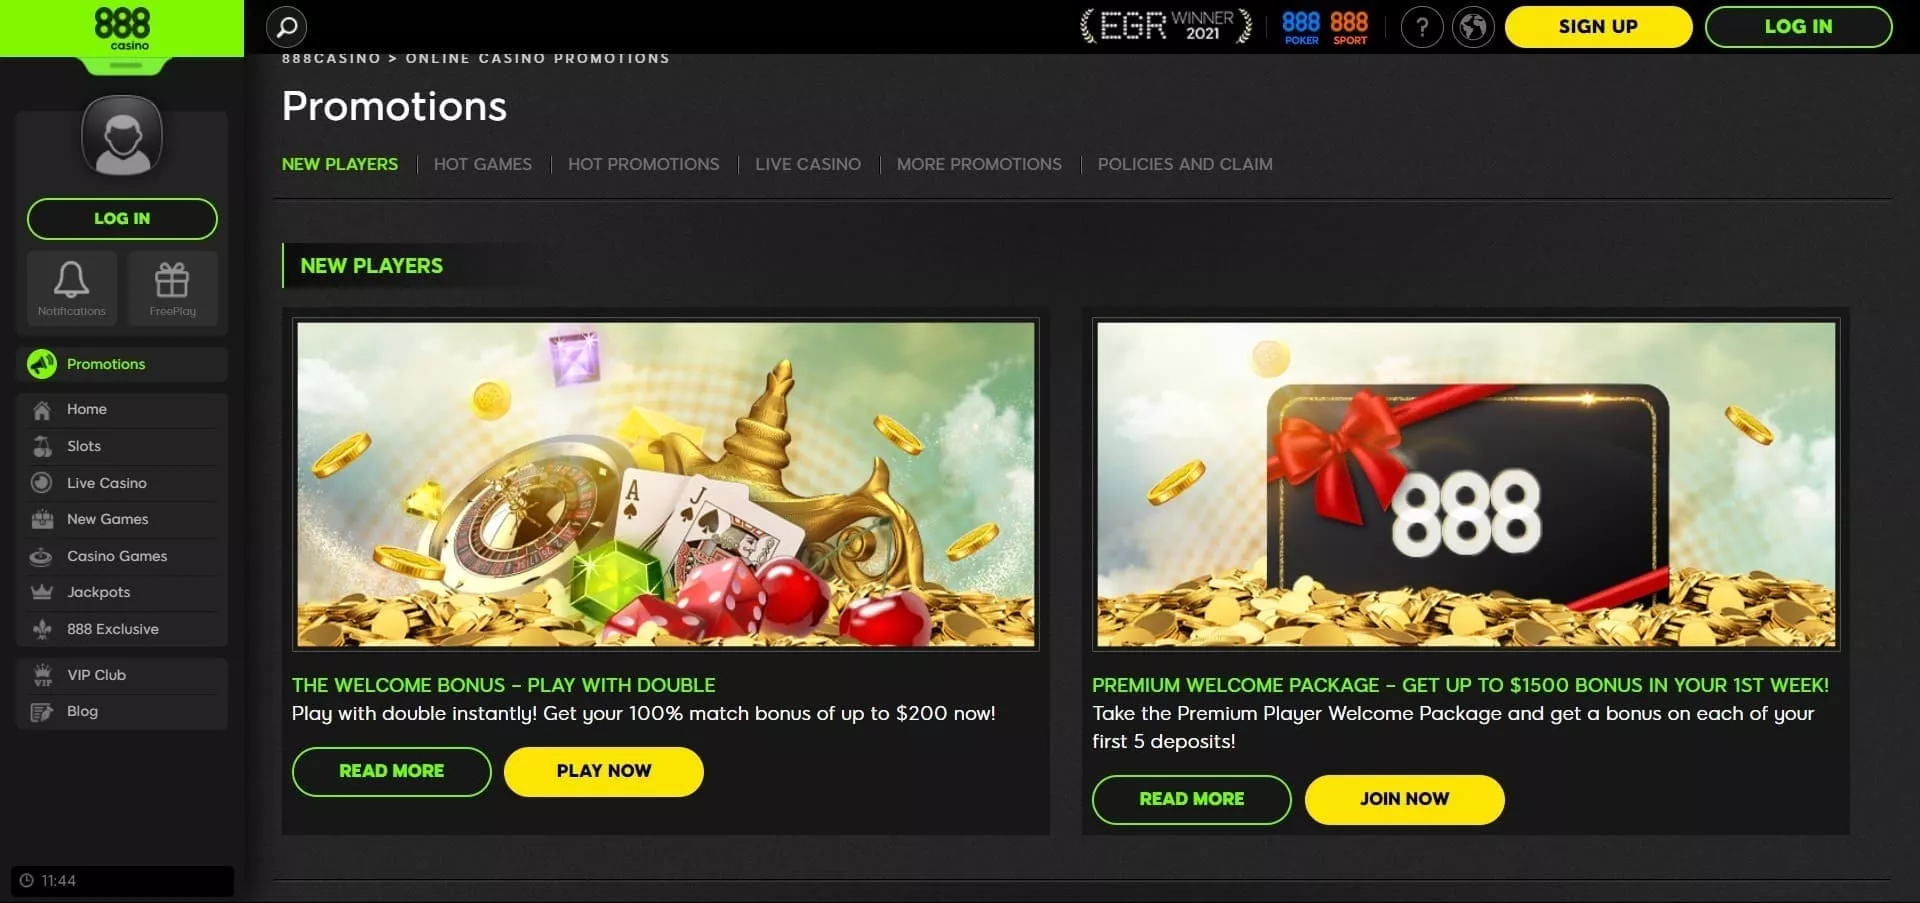Viewport: 1920px width, 903px height.
Task: Go to the 888 Sport logo
Action: tap(1349, 27)
